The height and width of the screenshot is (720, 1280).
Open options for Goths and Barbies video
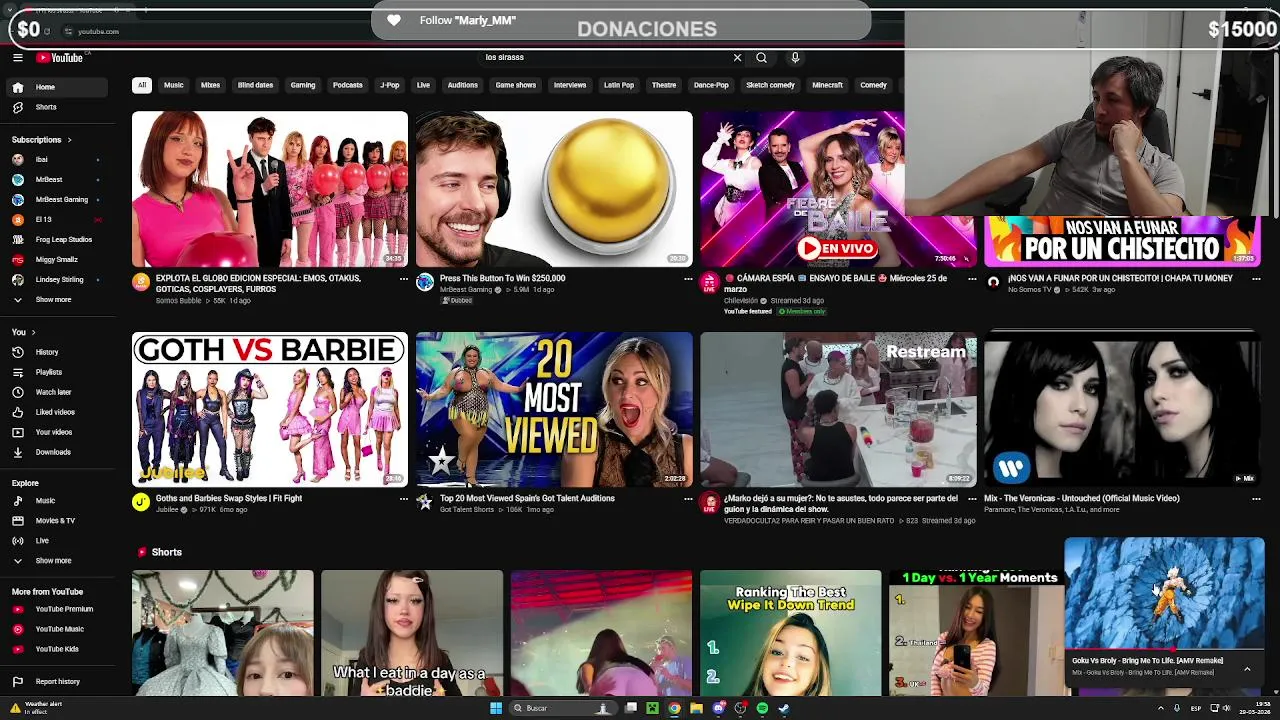pyautogui.click(x=404, y=498)
